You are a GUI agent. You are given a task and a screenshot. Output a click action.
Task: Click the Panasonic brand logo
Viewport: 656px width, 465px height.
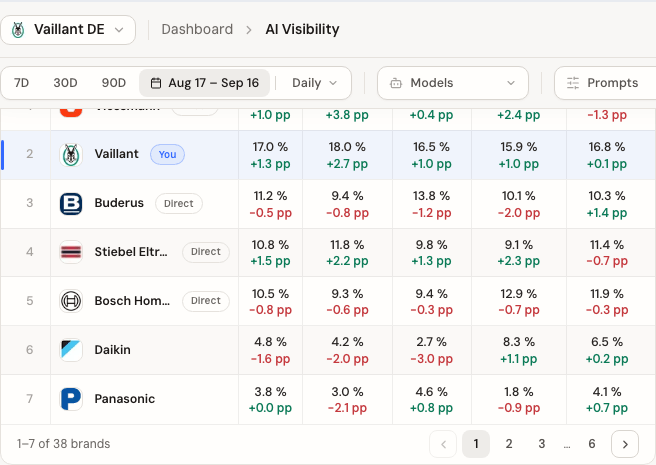coord(71,399)
